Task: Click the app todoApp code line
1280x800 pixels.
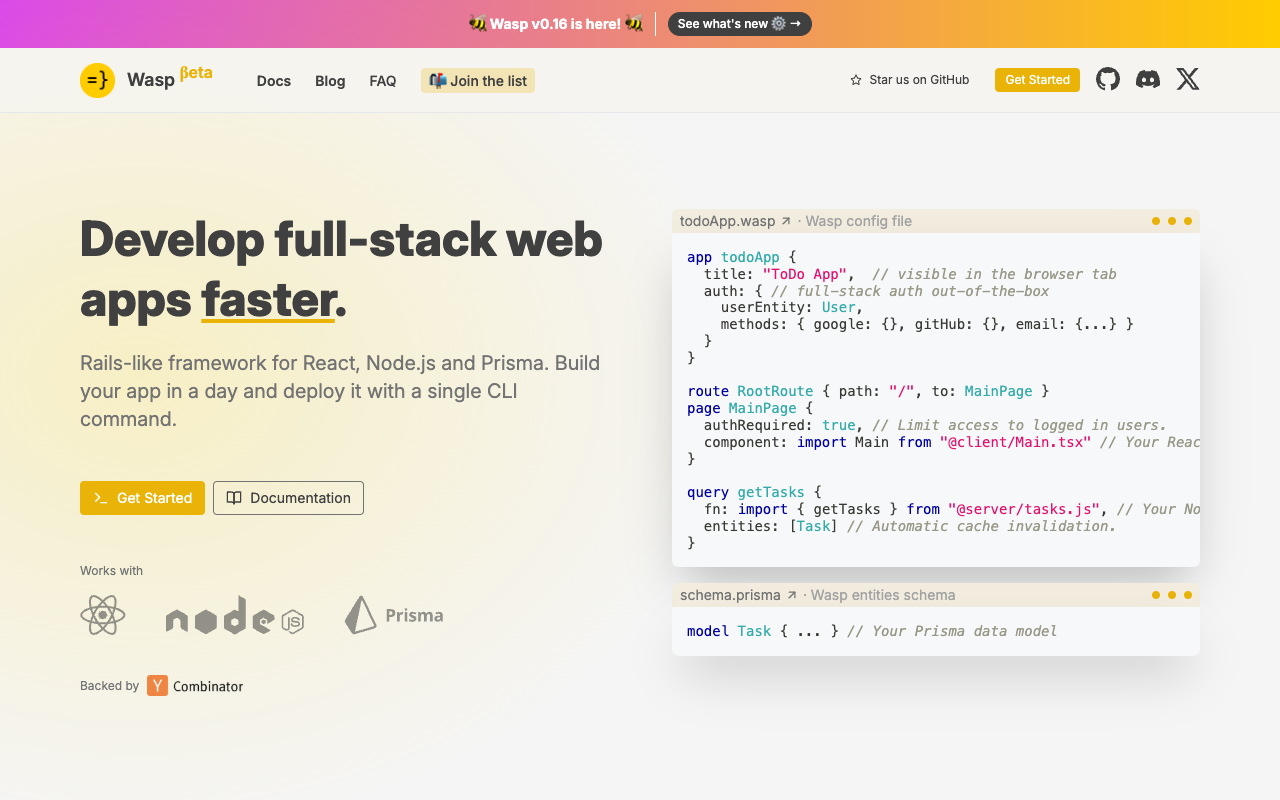Action: coord(741,257)
